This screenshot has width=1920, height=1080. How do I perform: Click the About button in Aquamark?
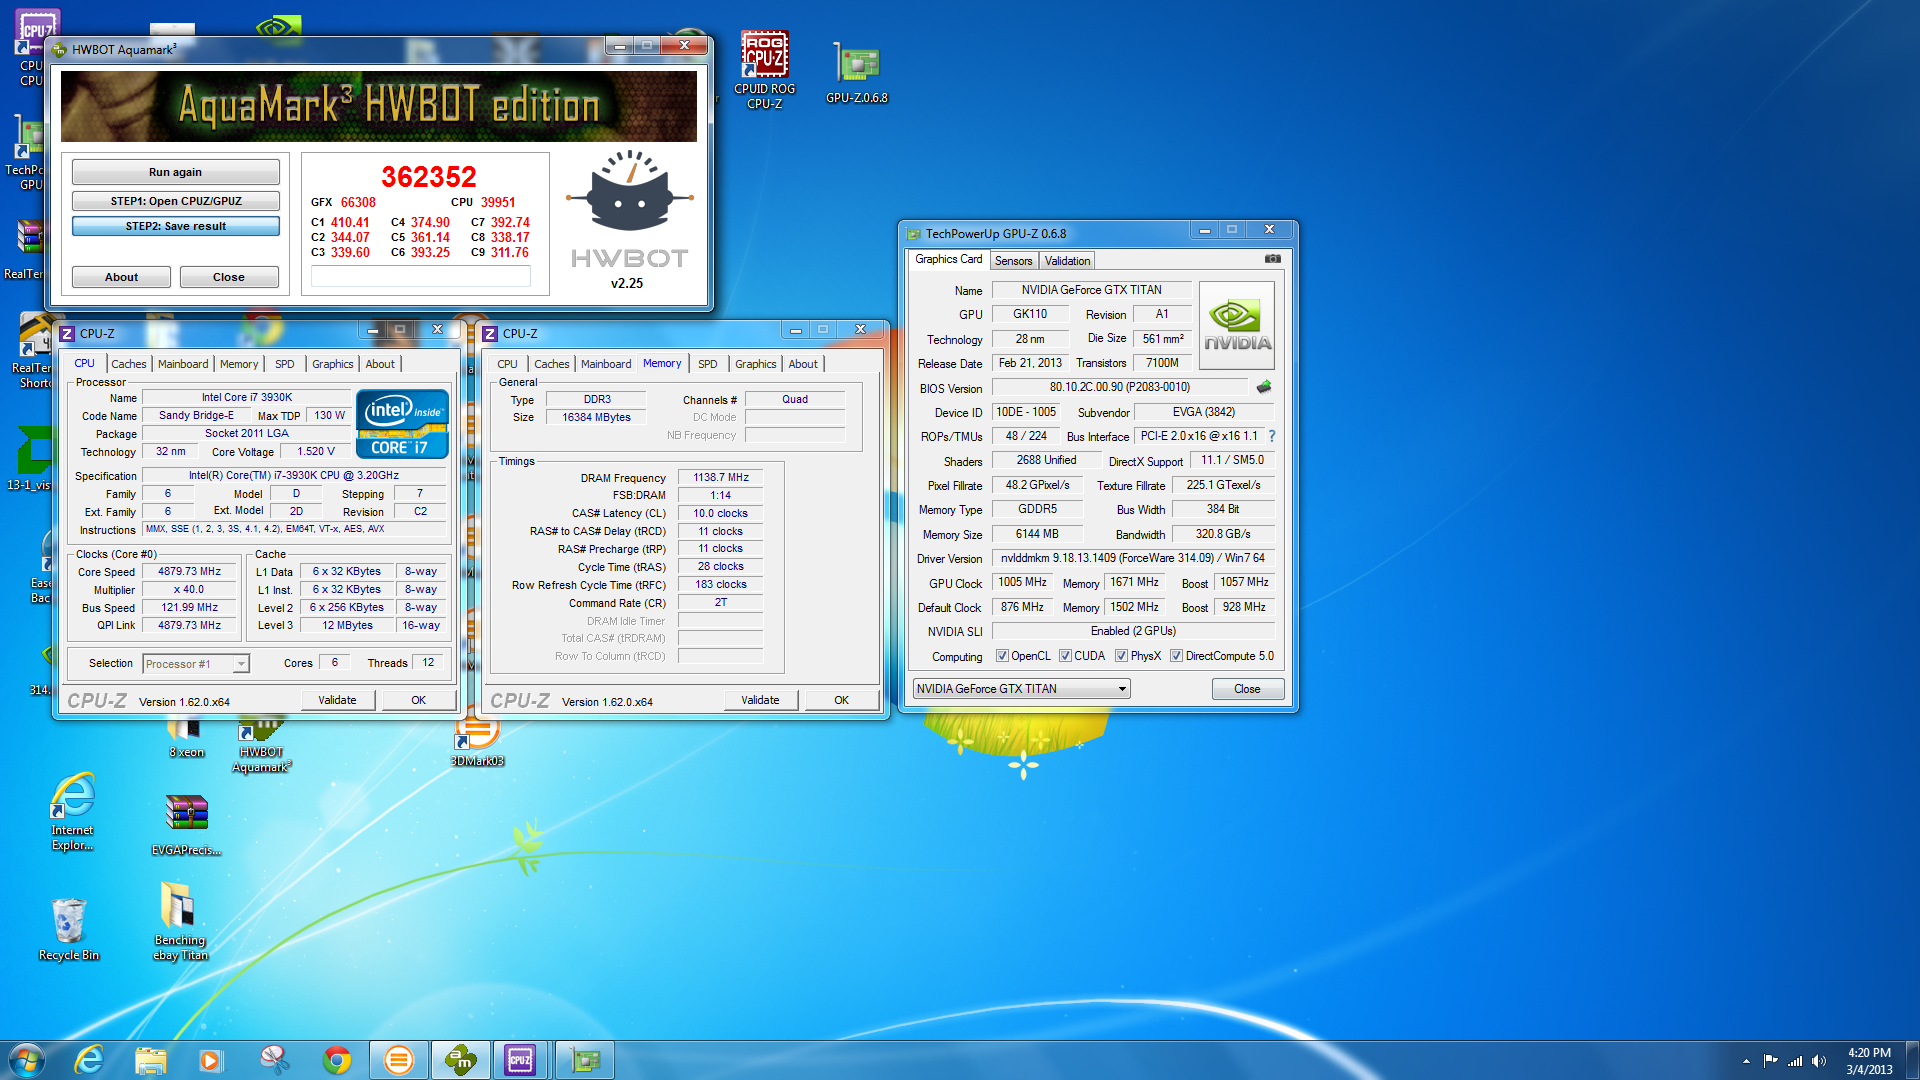(121, 277)
